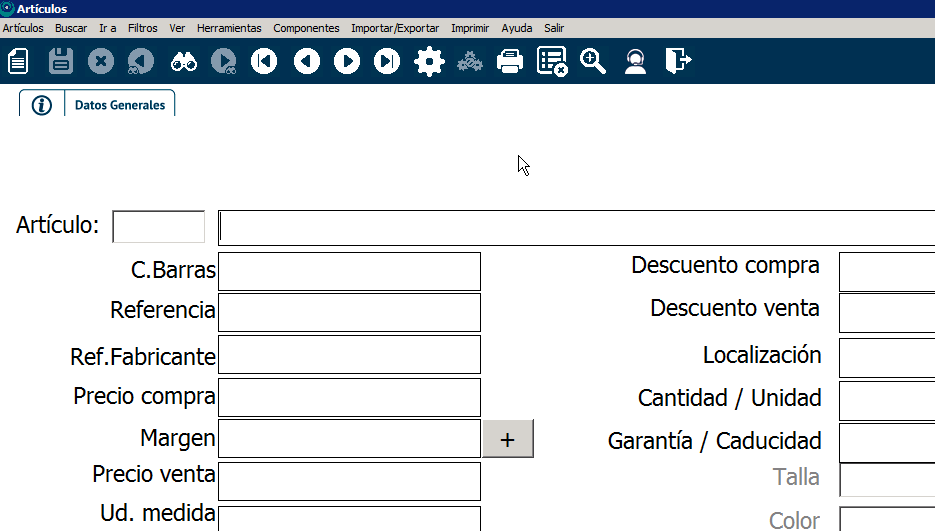Switch to the Datos Generales tab
This screenshot has width=935, height=531.
pos(120,105)
